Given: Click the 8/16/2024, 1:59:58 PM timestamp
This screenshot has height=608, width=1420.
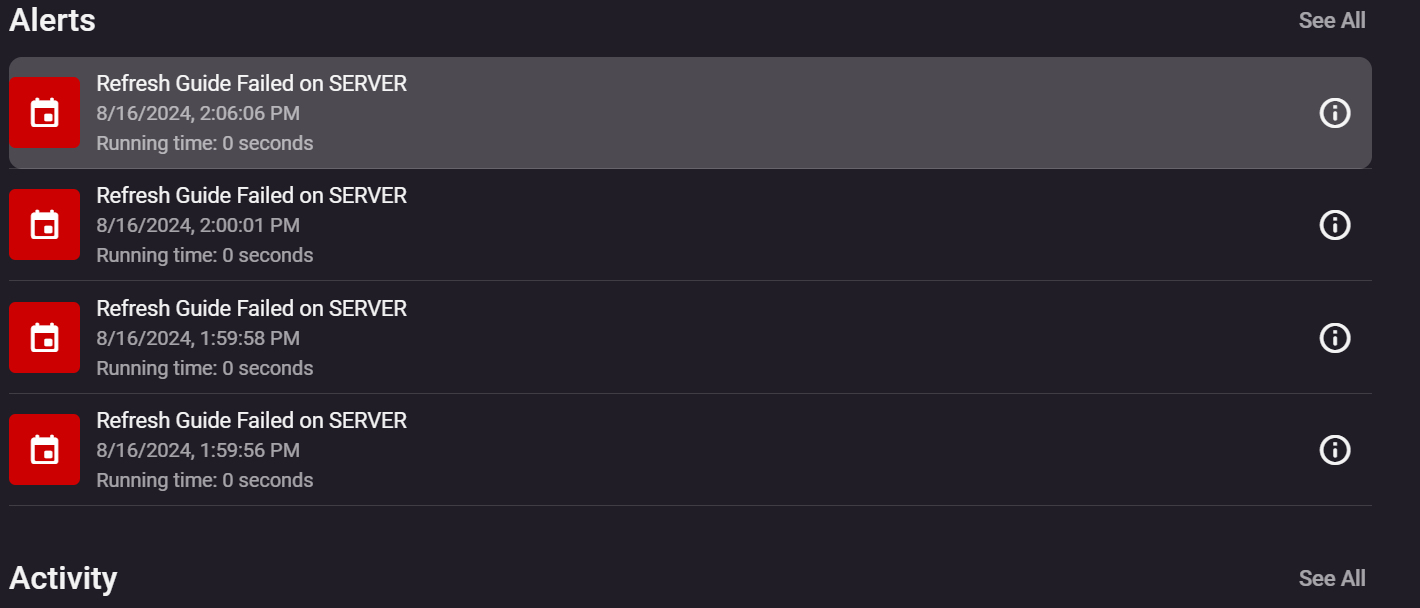Looking at the screenshot, I should [x=198, y=338].
